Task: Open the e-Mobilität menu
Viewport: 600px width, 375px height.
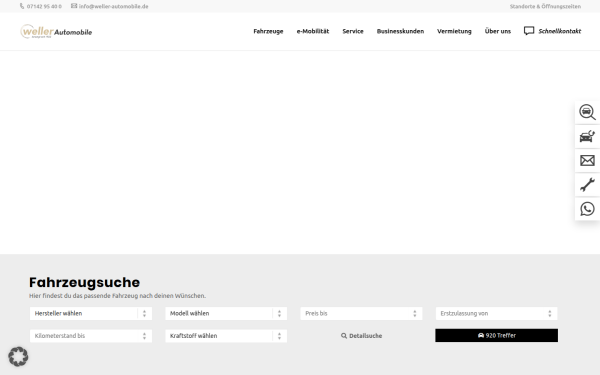Action: tap(313, 31)
